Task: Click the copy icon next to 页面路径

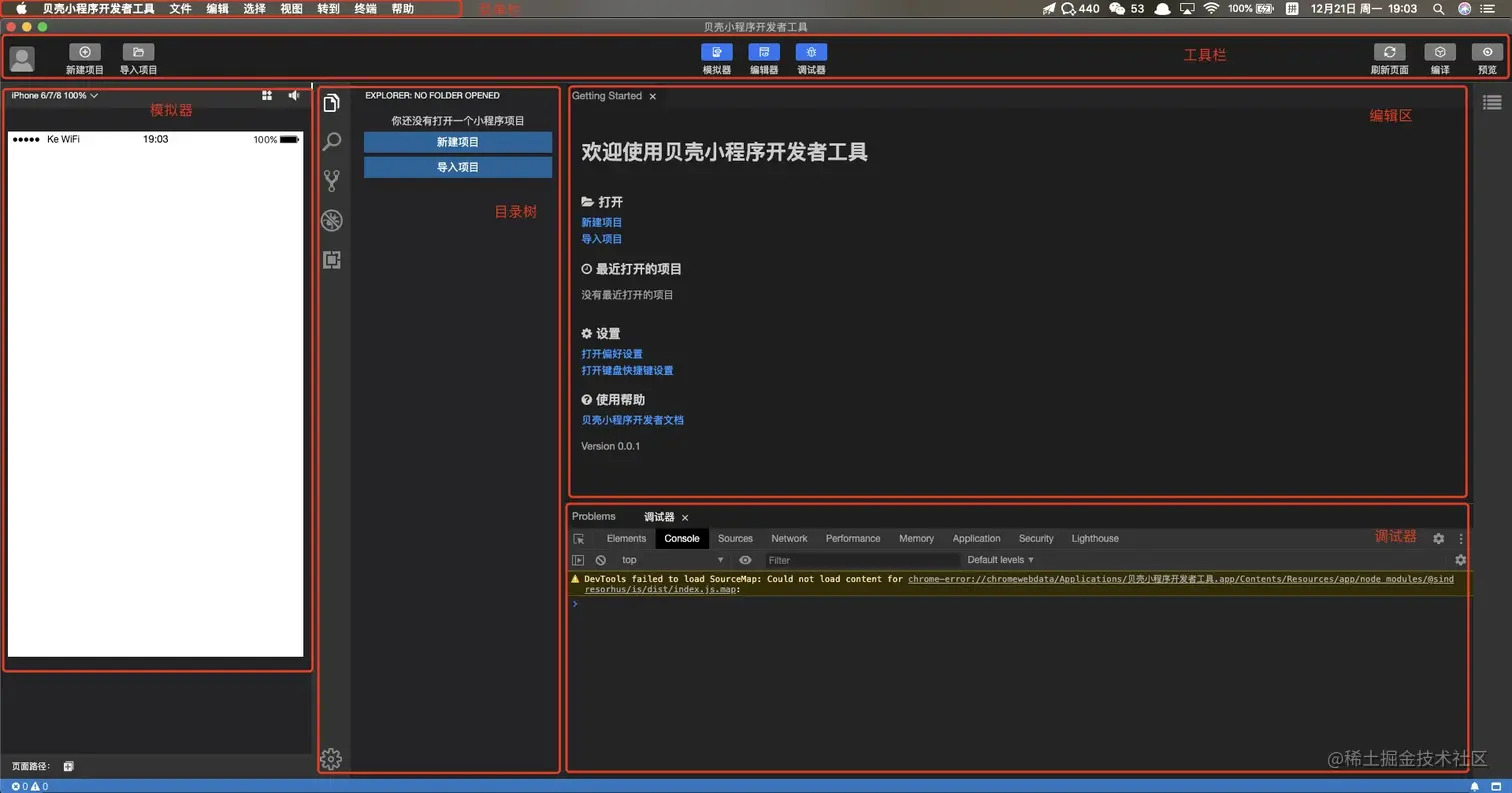Action: point(69,766)
